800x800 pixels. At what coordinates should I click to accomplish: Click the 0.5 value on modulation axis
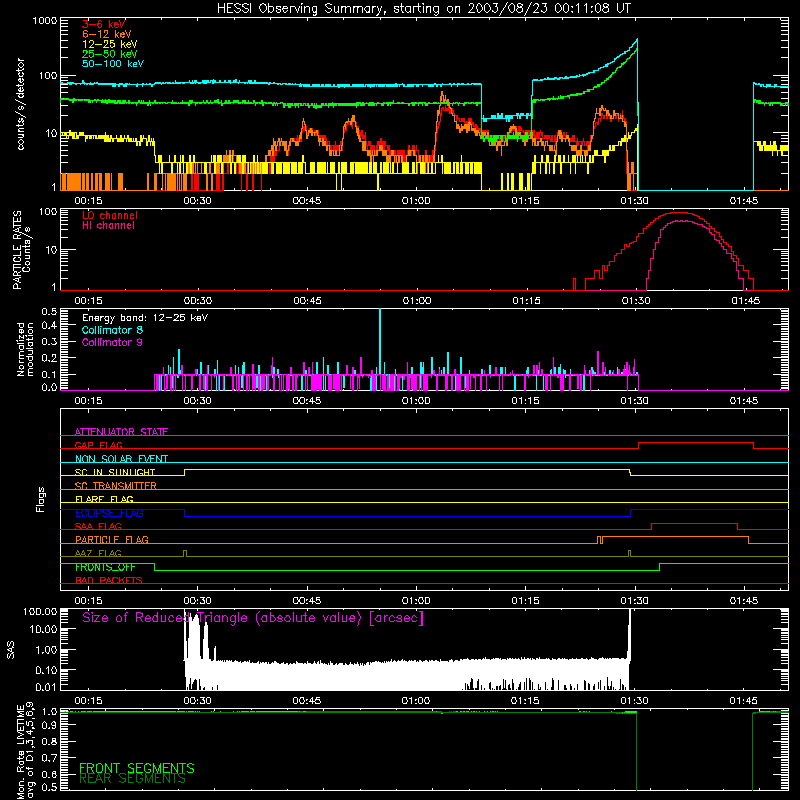(x=49, y=311)
